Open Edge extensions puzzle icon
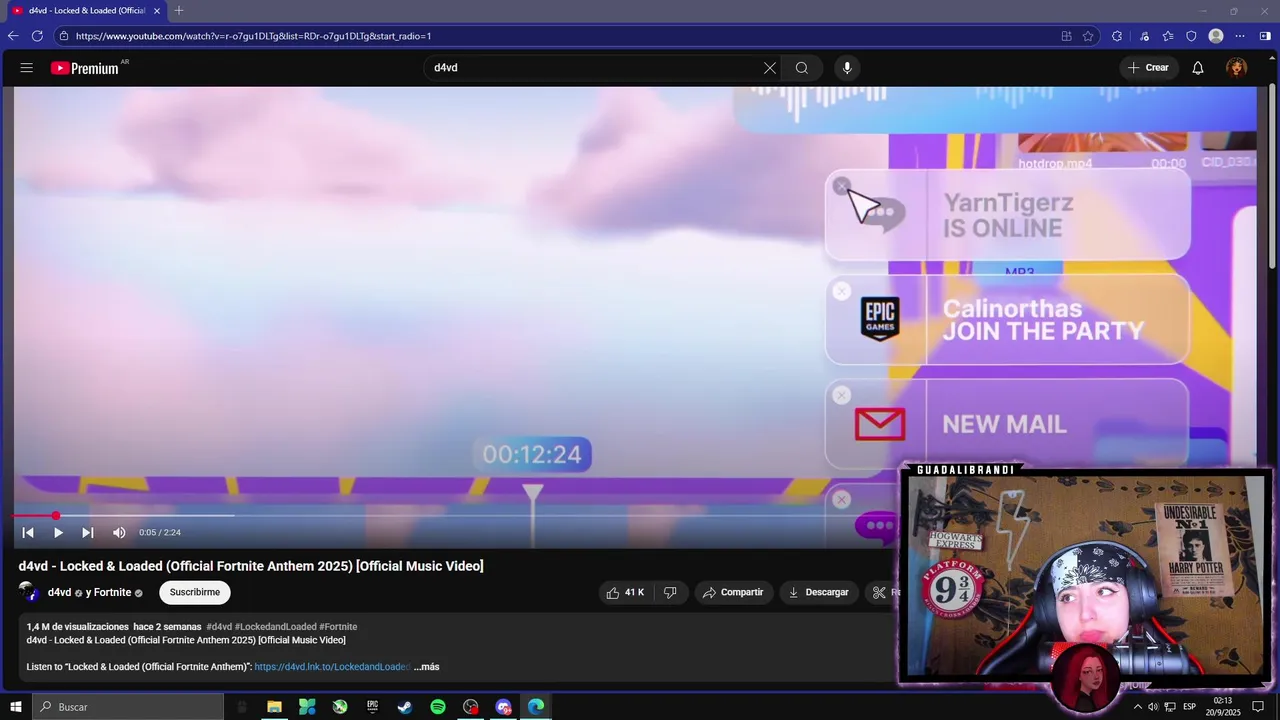1280x720 pixels. click(x=1117, y=36)
